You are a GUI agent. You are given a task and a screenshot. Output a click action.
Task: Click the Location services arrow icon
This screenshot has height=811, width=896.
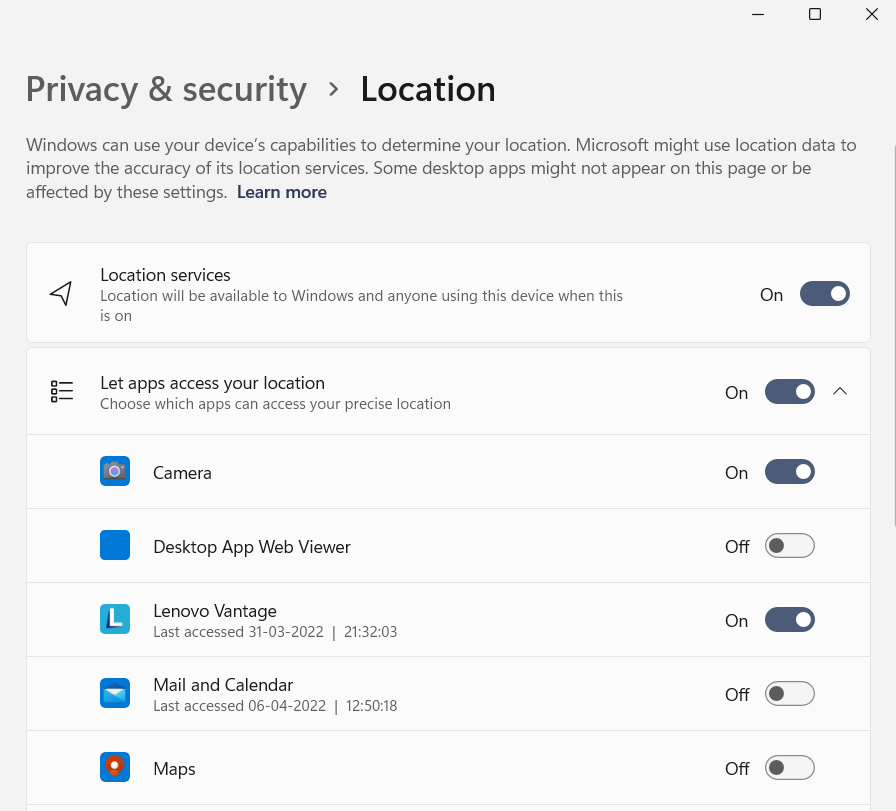[x=61, y=294]
